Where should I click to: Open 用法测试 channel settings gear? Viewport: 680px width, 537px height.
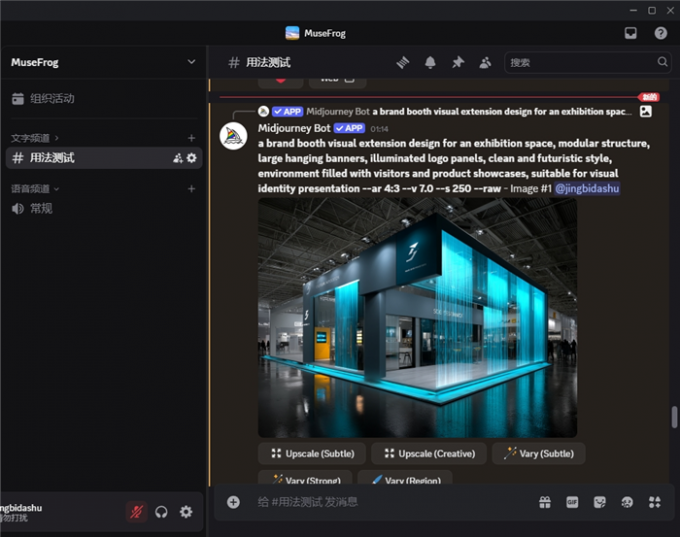point(191,158)
